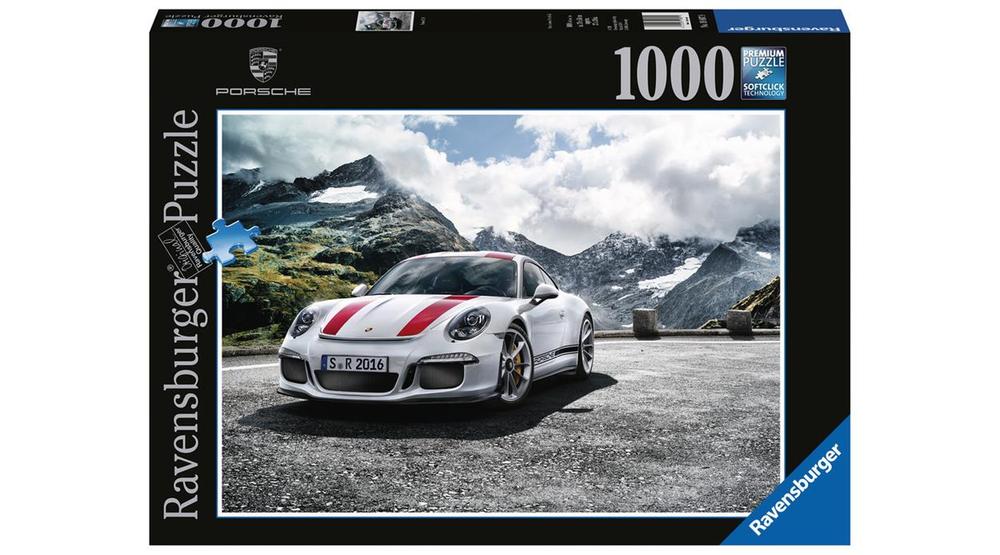The image size is (1000, 555).
Task: Click the PORSCHE wordmark under the crest
Action: [263, 92]
